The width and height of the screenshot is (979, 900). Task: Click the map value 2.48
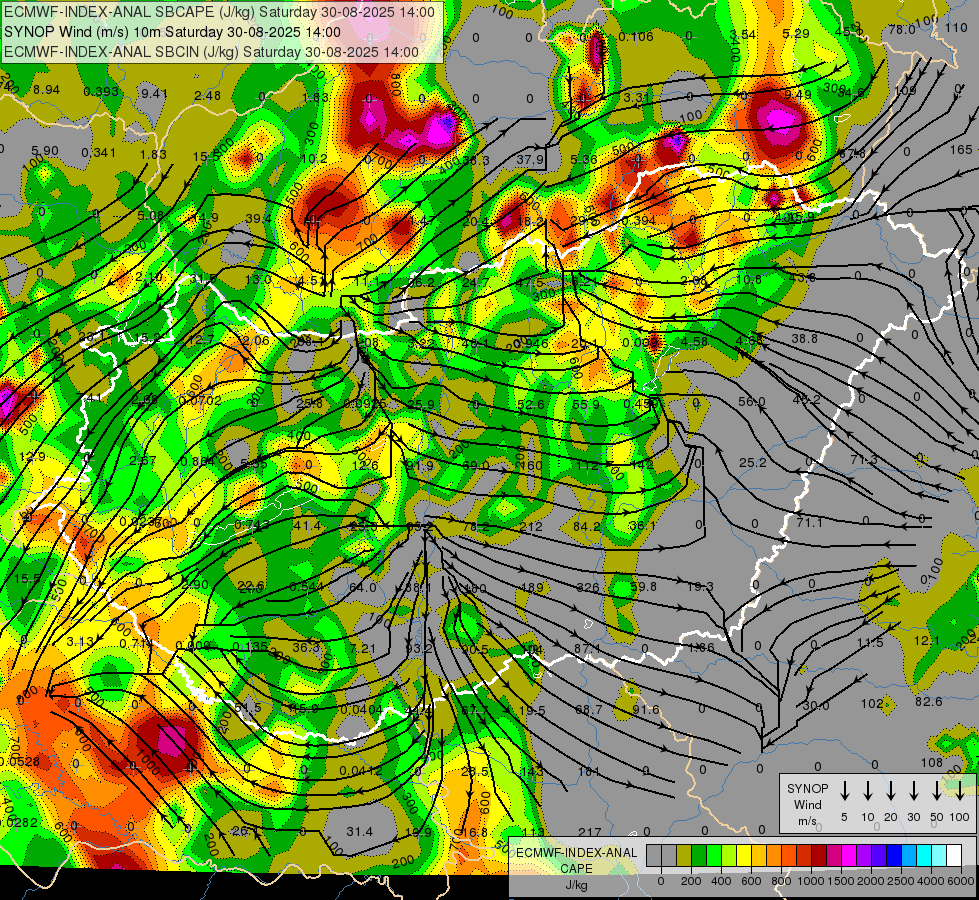(x=207, y=96)
